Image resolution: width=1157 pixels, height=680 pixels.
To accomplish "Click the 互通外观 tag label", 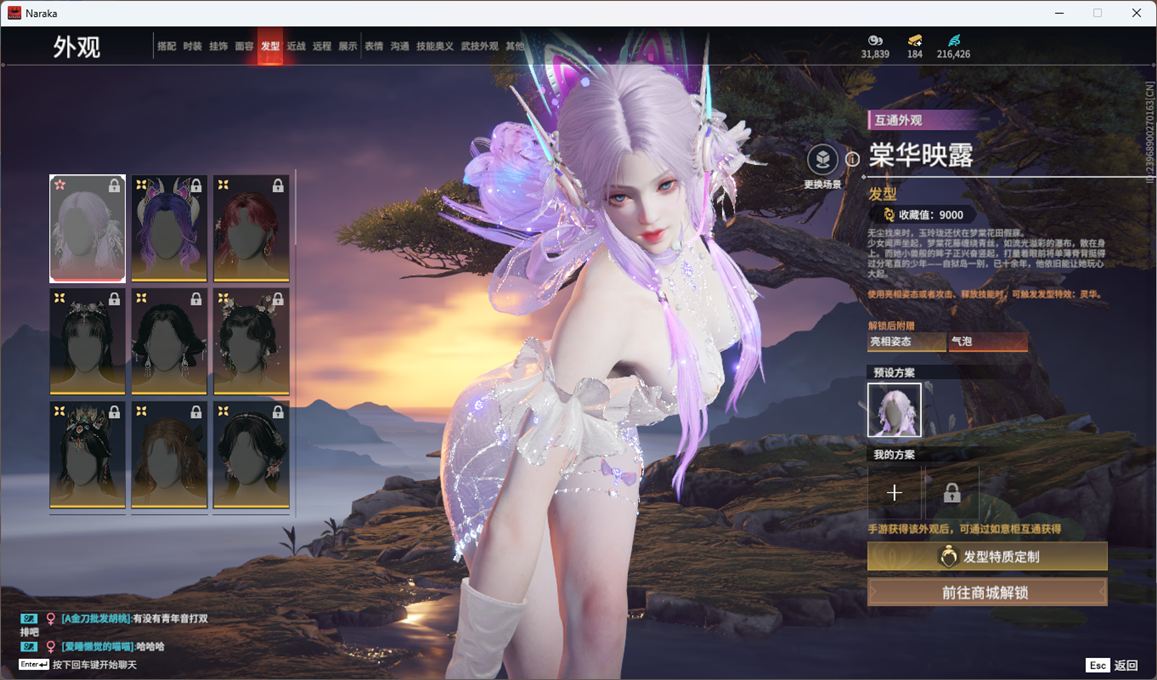I will coord(898,120).
